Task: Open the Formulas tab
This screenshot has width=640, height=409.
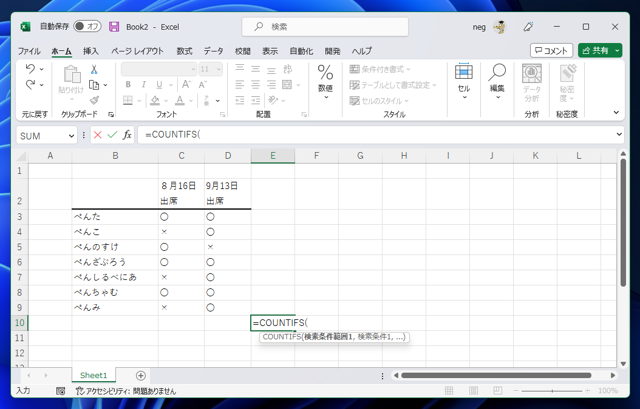Action: pos(184,51)
